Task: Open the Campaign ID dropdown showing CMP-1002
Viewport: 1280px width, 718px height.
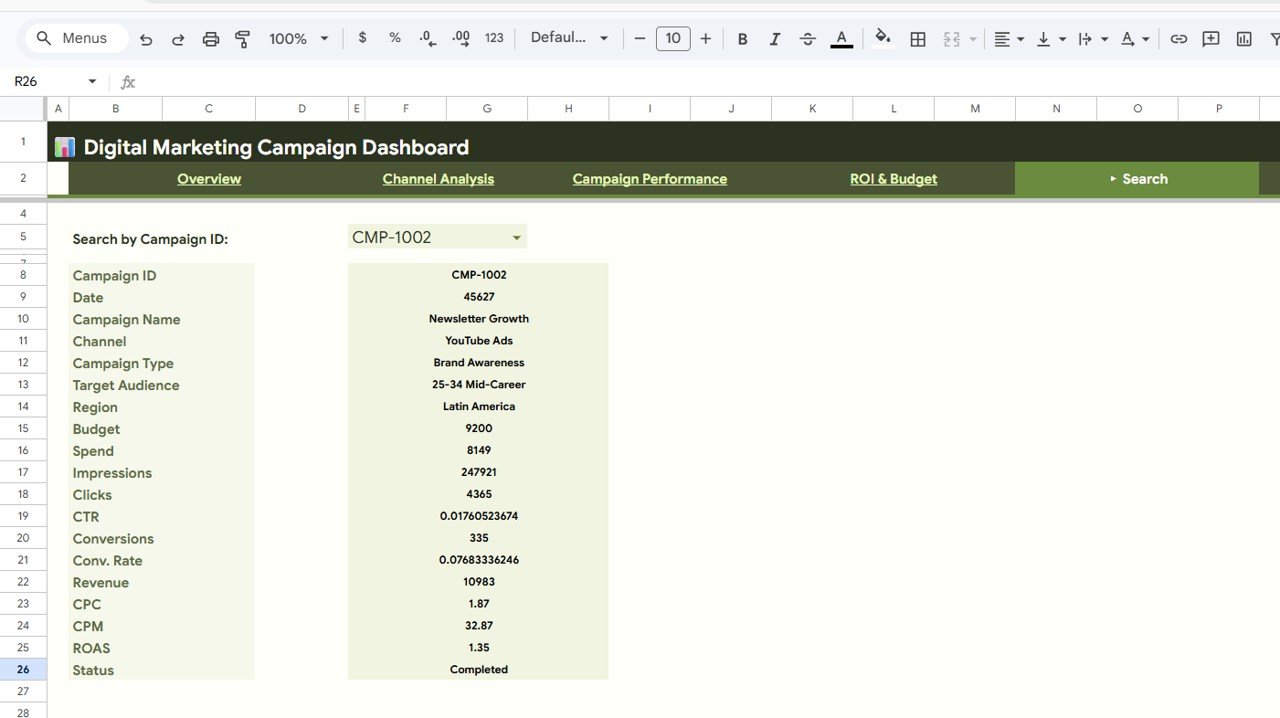Action: click(436, 236)
